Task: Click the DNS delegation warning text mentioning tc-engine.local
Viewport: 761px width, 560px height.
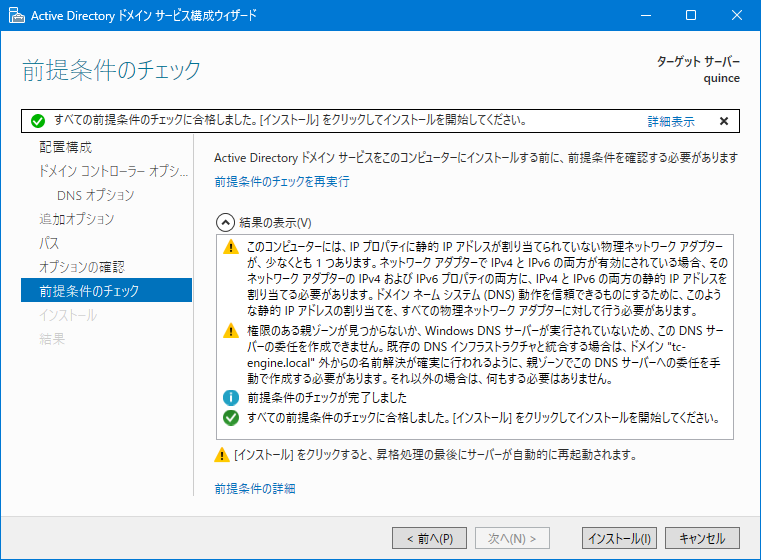Action: [x=485, y=354]
